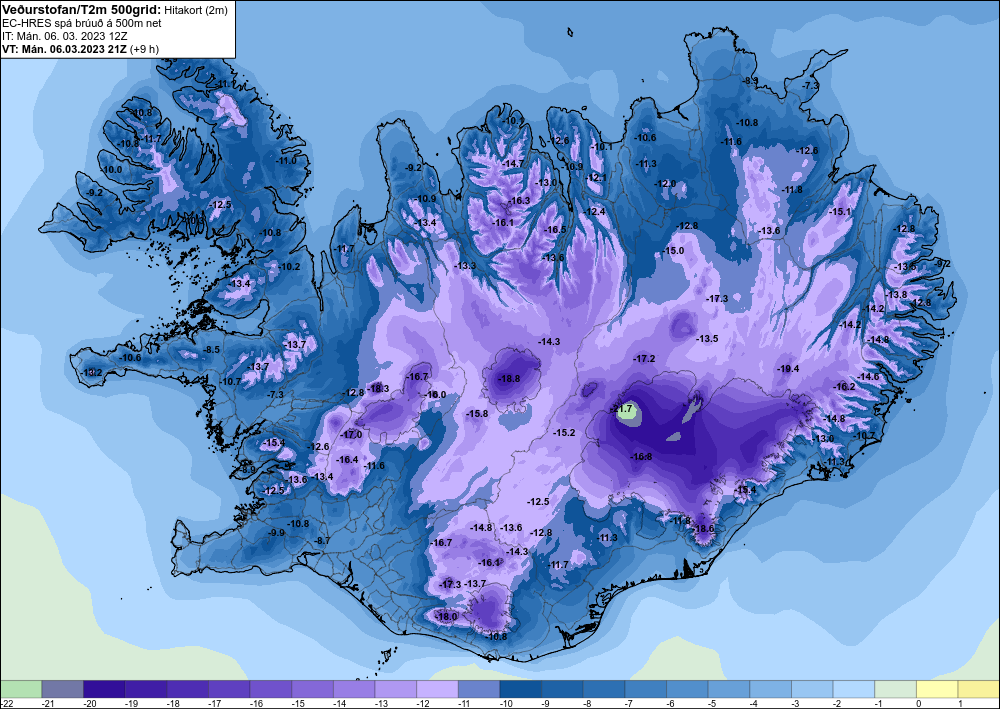This screenshot has width=1000, height=709.
Task: Click the -15.8 temperature value
Action: 477,414
